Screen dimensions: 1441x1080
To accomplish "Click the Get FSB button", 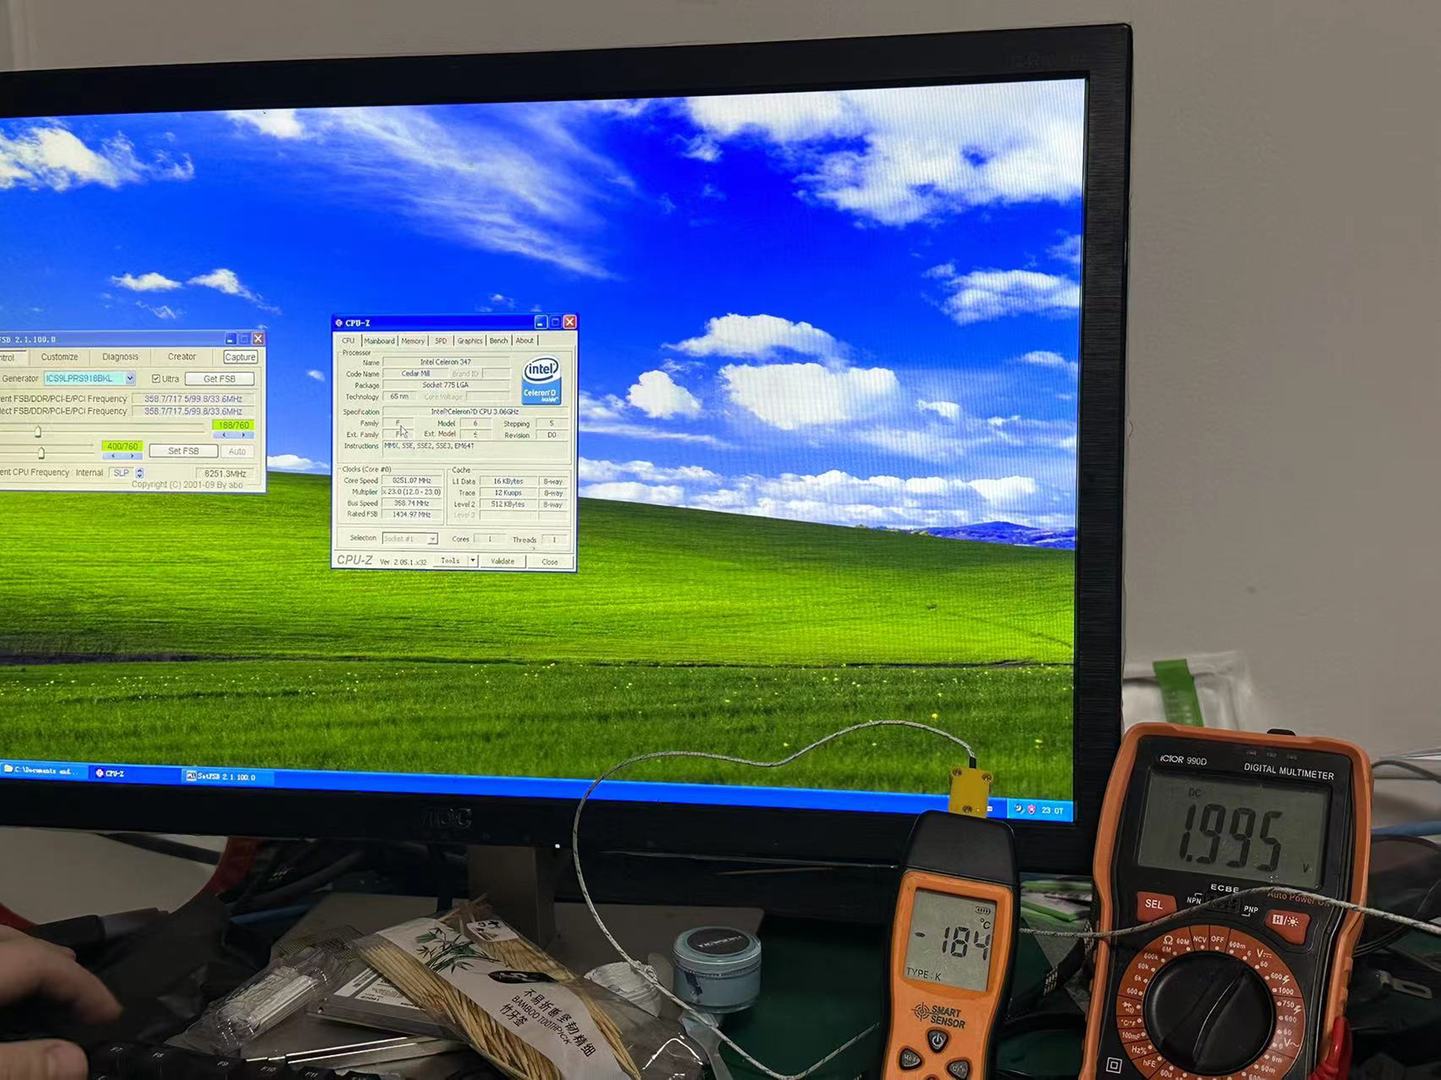I will [x=219, y=379].
